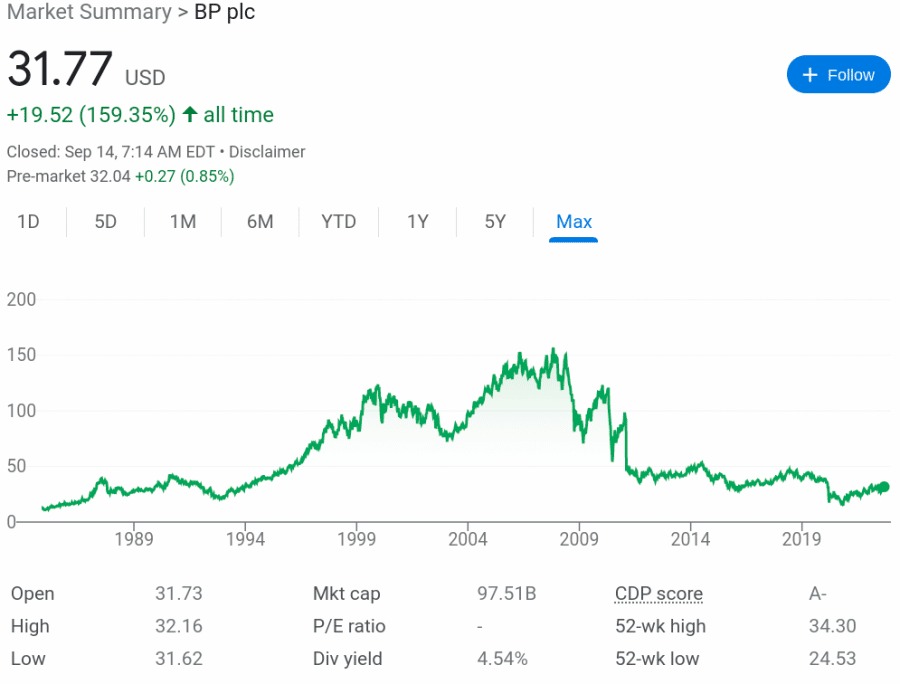Open the YTD performance view

338,222
